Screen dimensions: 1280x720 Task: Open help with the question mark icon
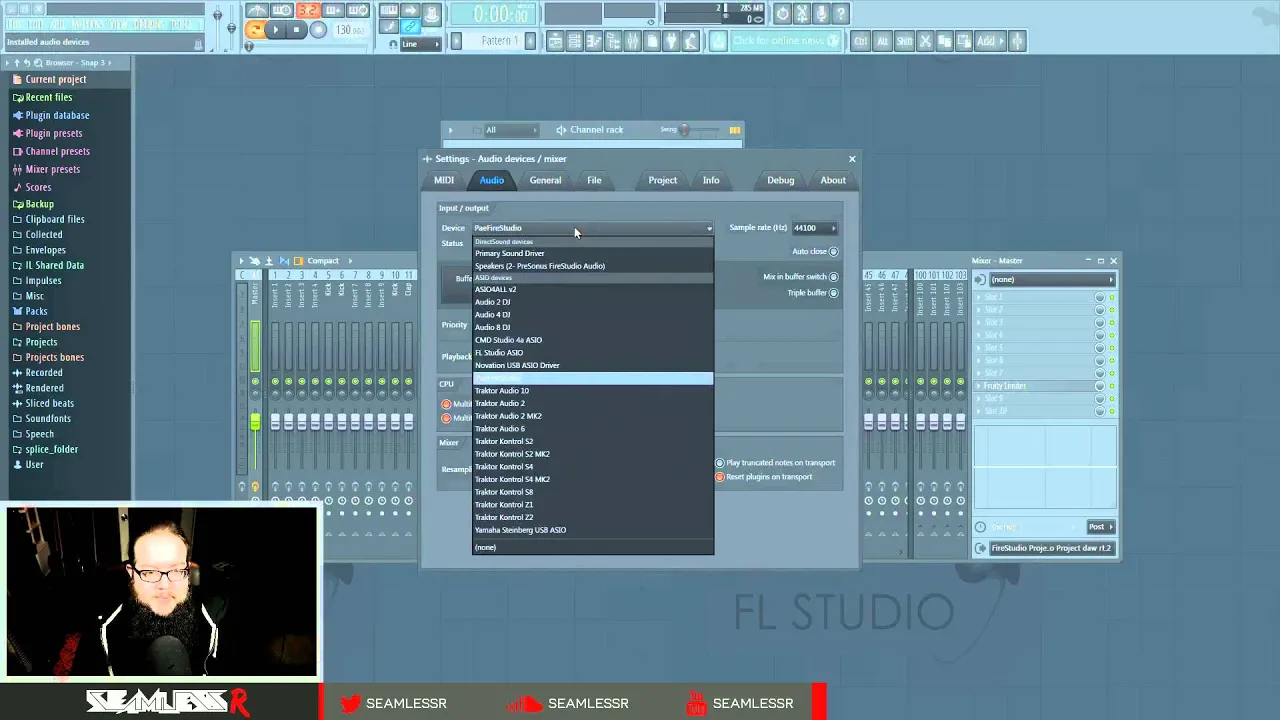(x=841, y=13)
